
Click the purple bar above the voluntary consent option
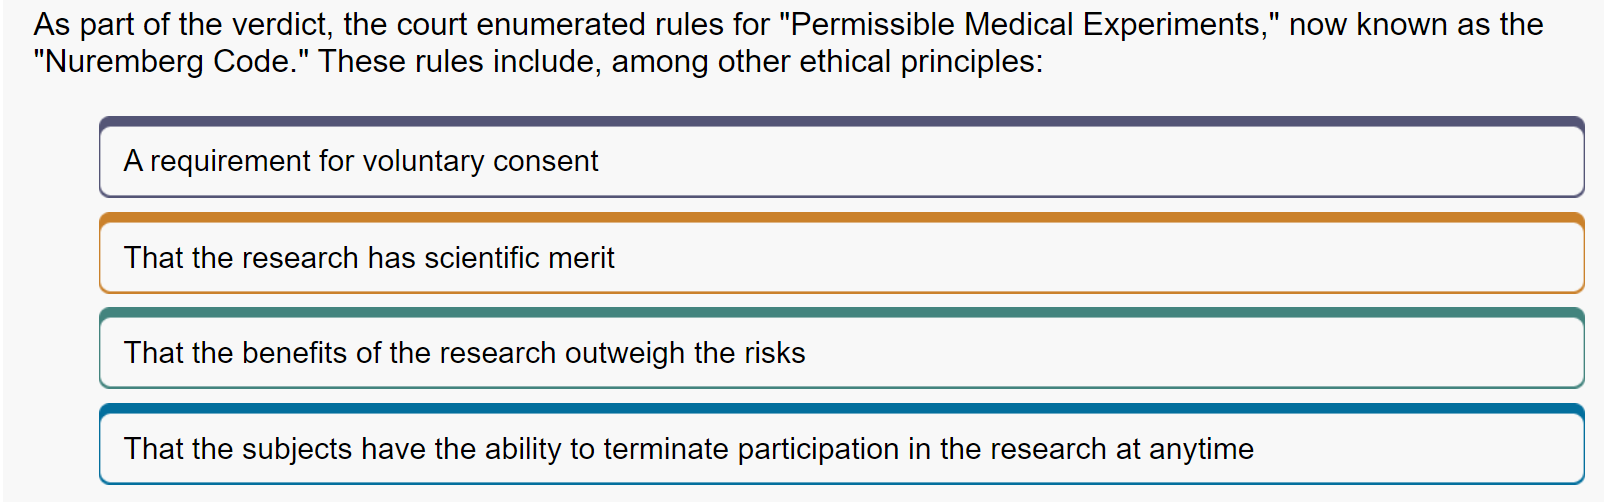[841, 122]
